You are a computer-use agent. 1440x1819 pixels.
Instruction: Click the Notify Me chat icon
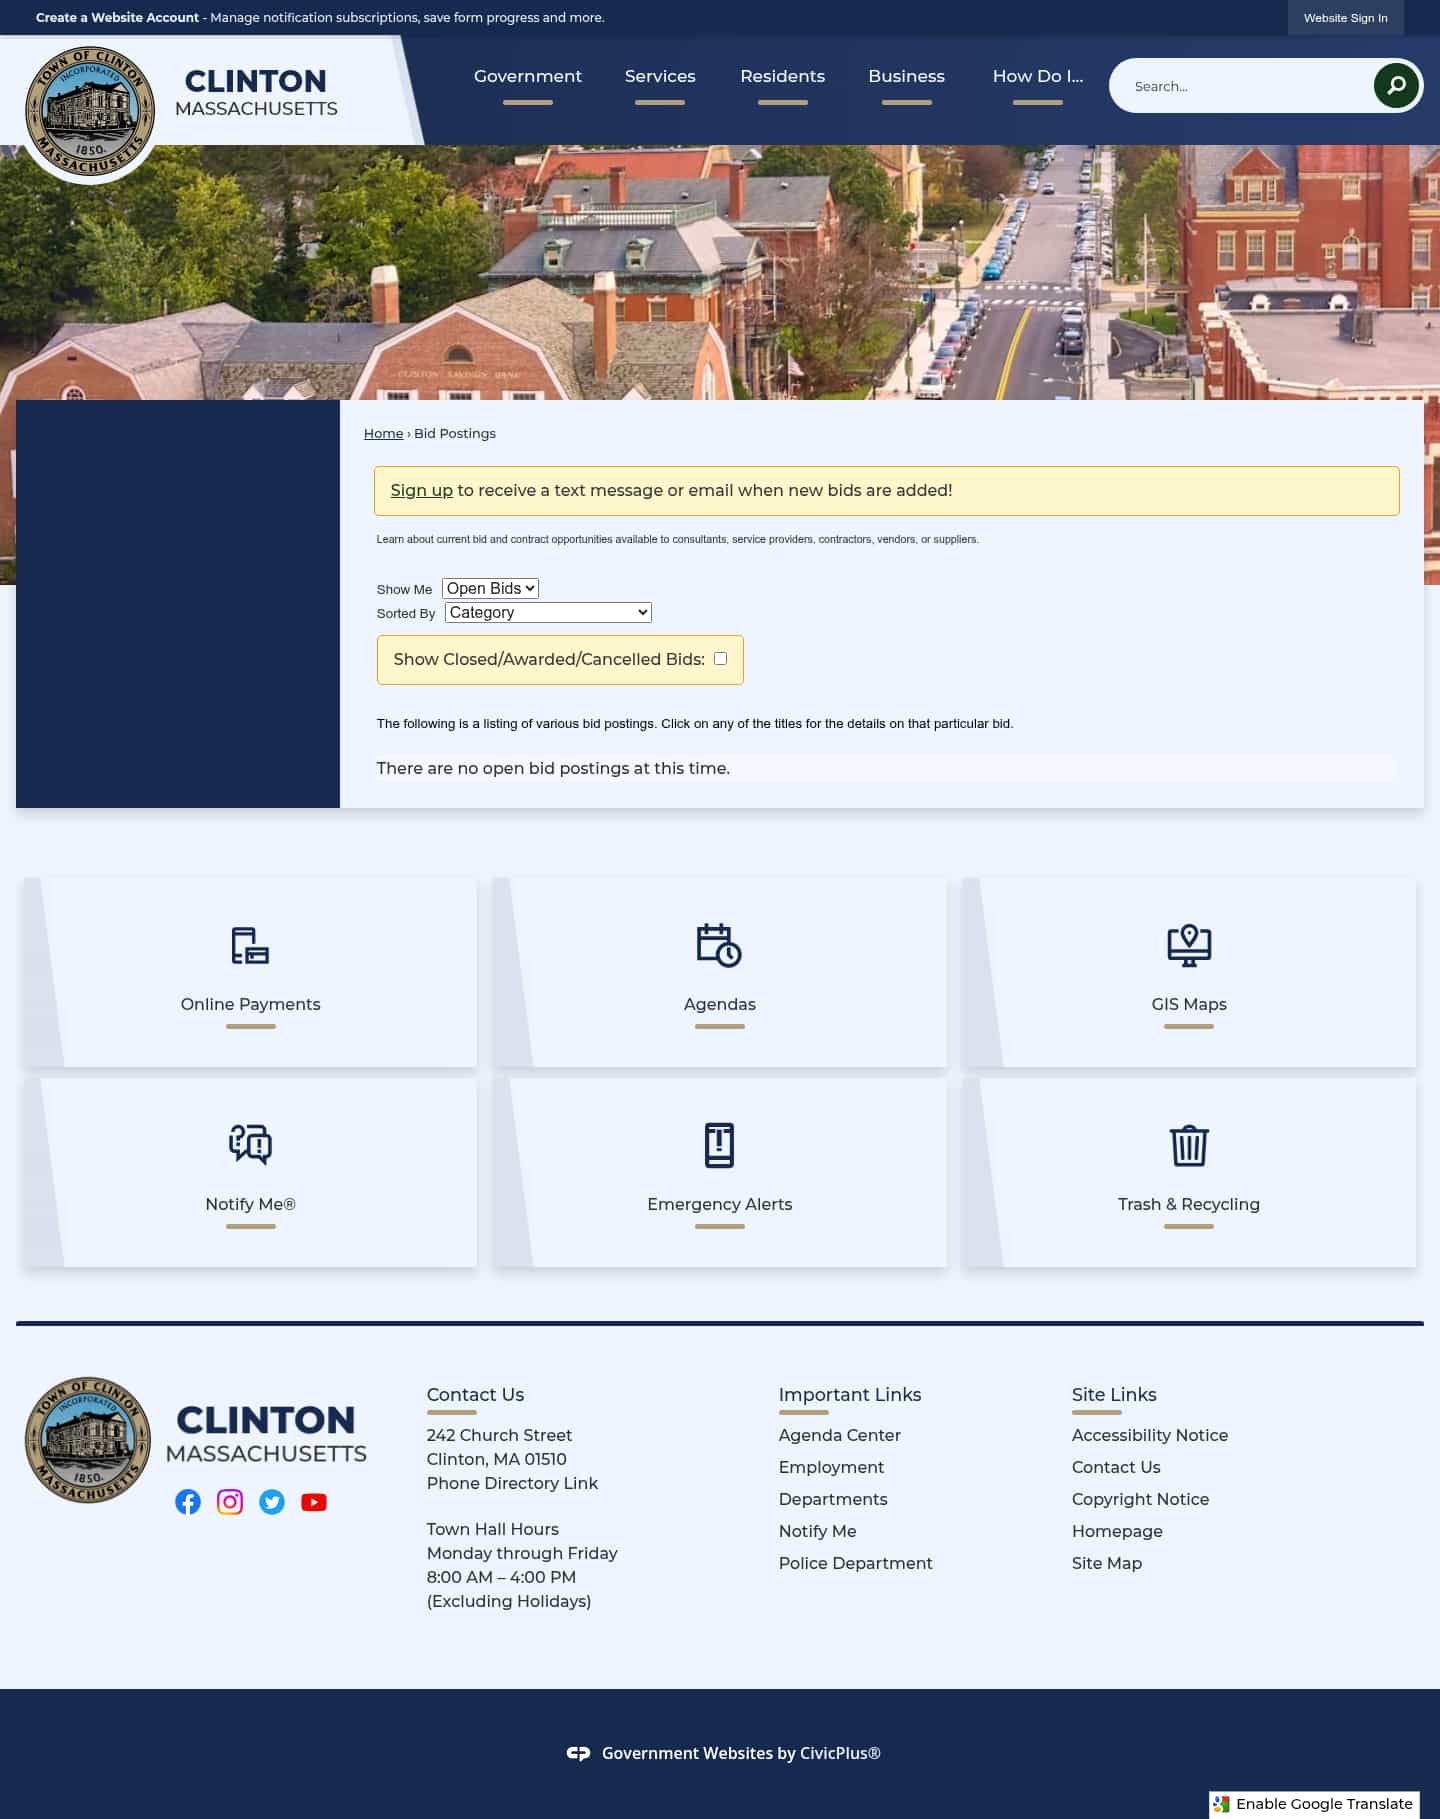pos(250,1145)
